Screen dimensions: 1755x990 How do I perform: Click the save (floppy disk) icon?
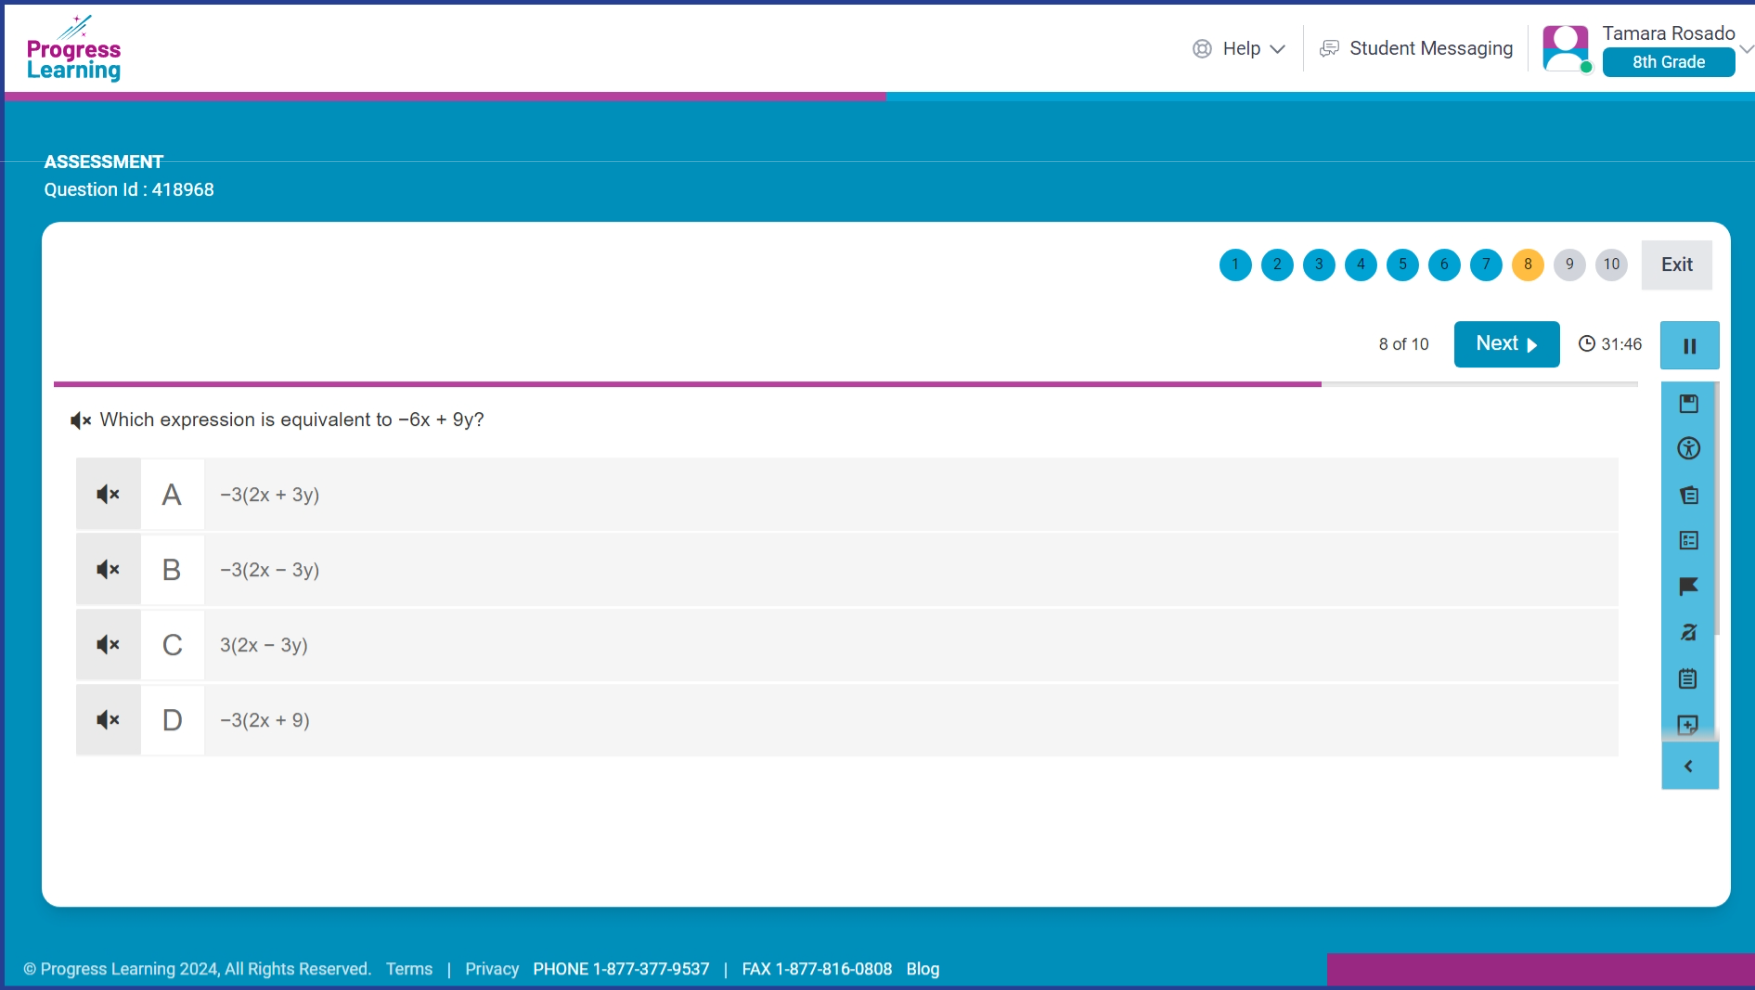(1688, 403)
